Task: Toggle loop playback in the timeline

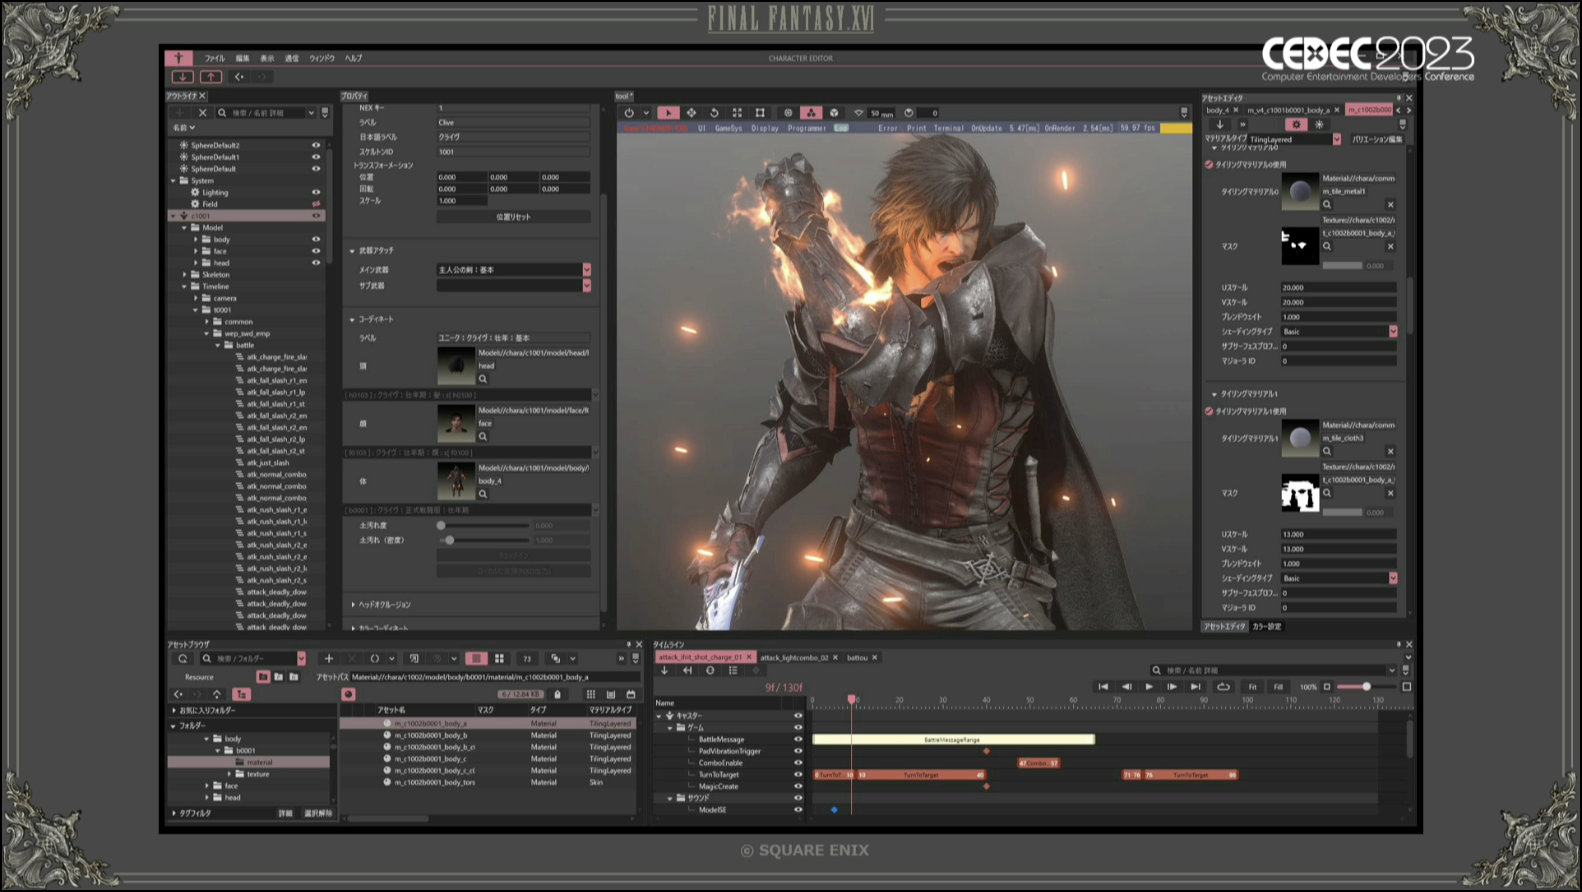Action: point(1223,687)
